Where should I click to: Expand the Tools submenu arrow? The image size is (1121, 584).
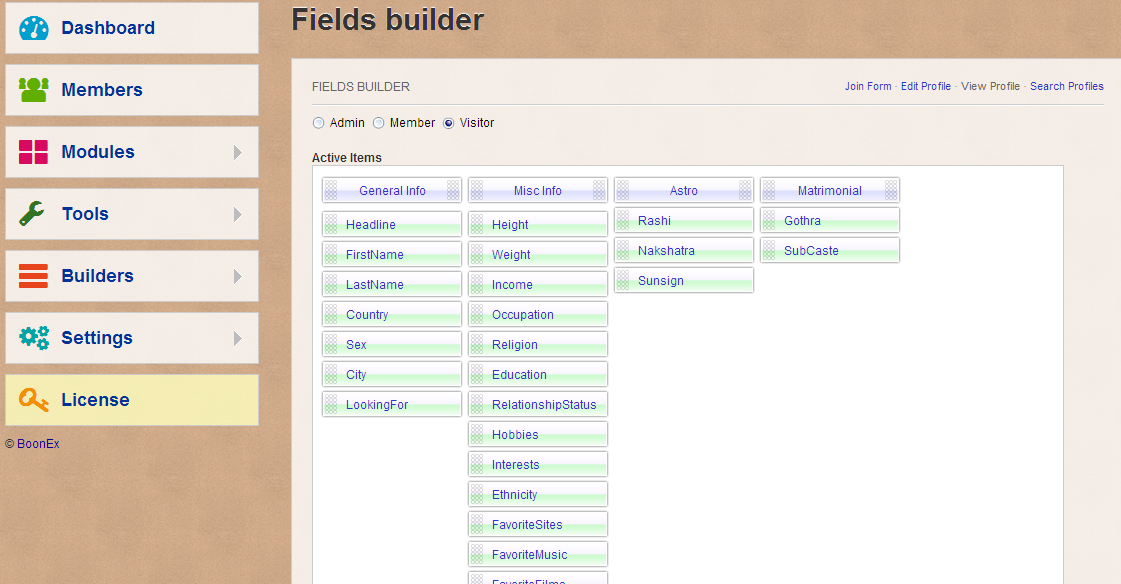pos(238,214)
